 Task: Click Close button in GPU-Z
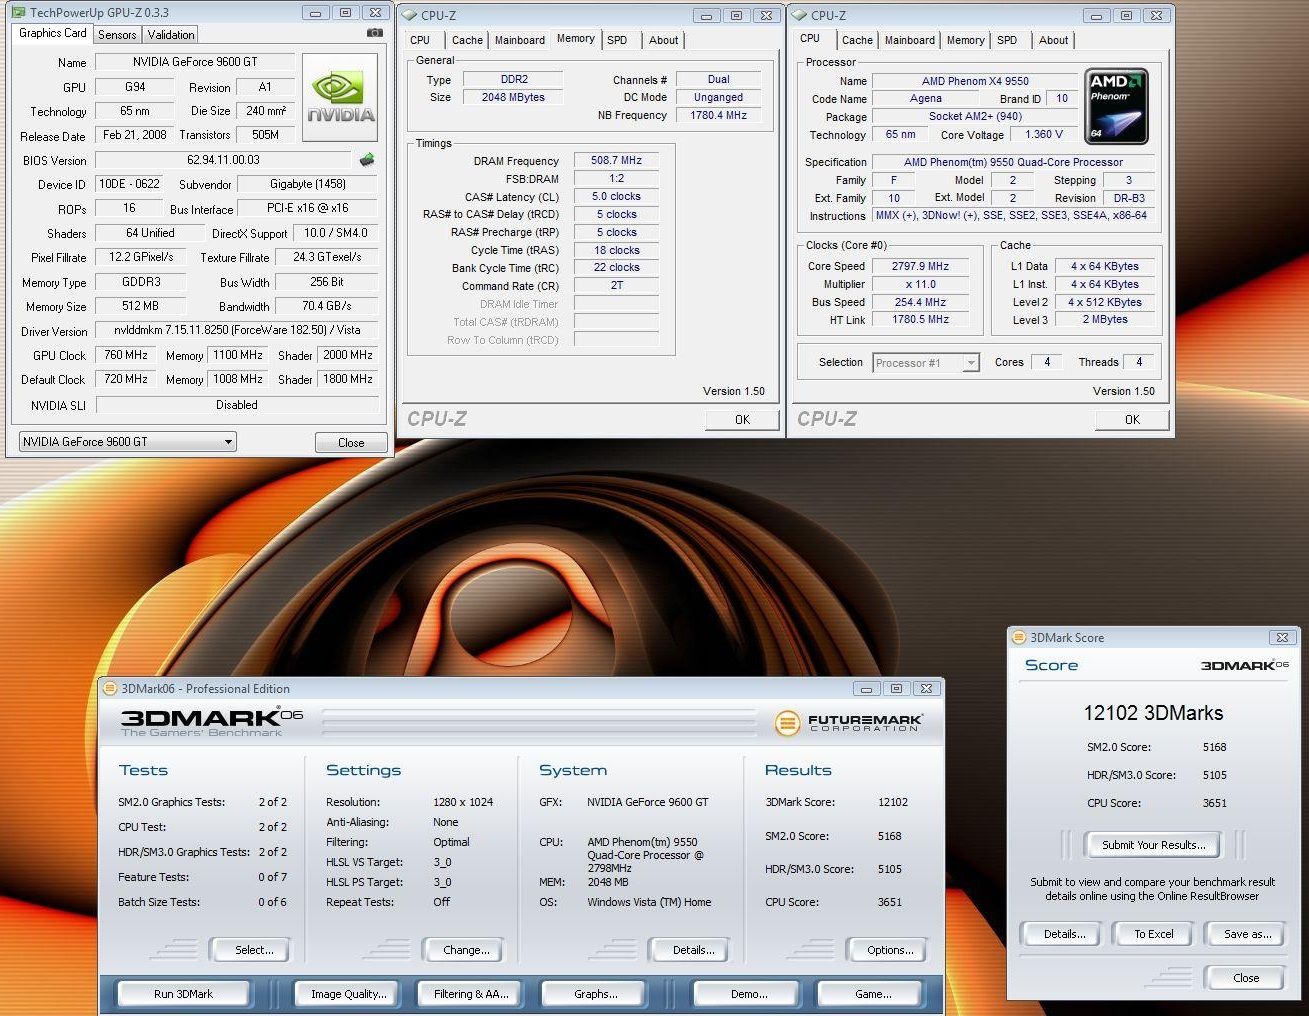pos(351,442)
